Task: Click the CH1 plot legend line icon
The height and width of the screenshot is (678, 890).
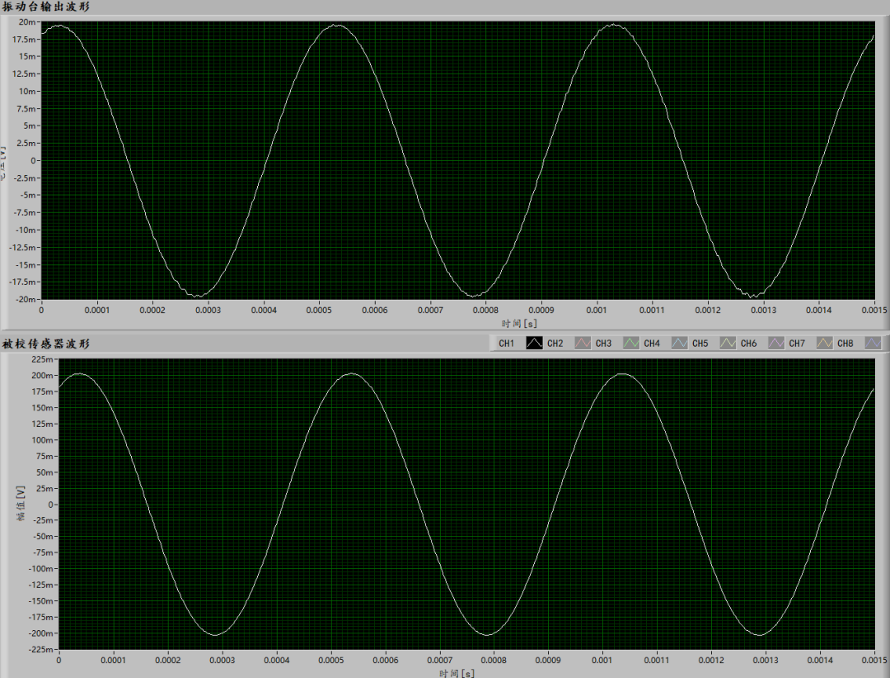Action: (x=534, y=344)
